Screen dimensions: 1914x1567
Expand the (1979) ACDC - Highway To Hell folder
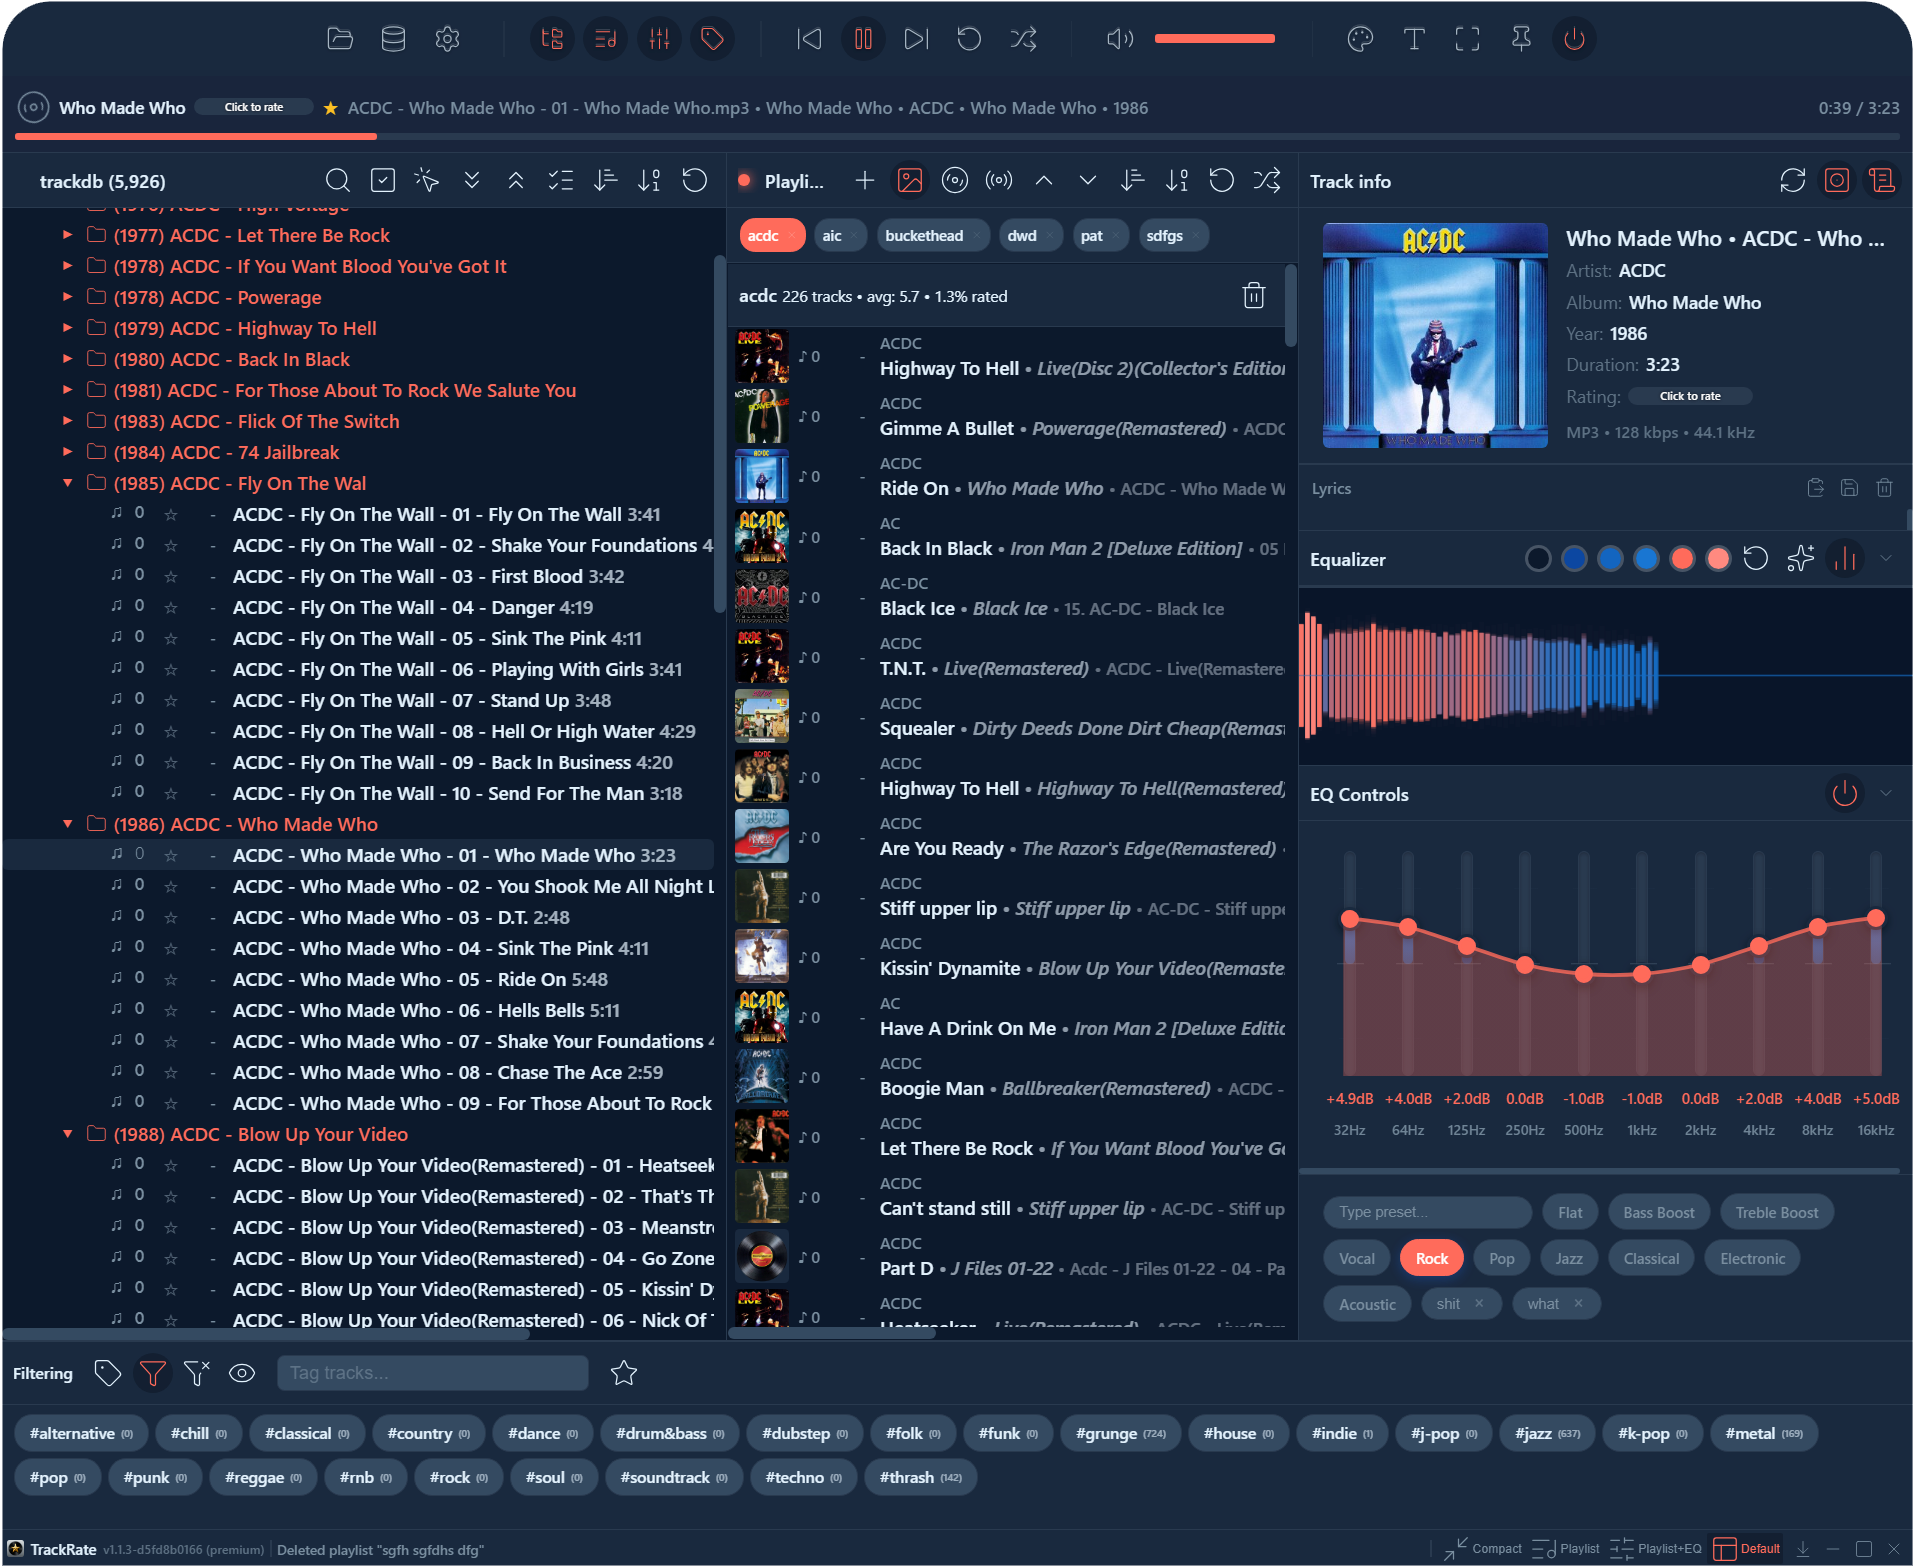click(67, 328)
